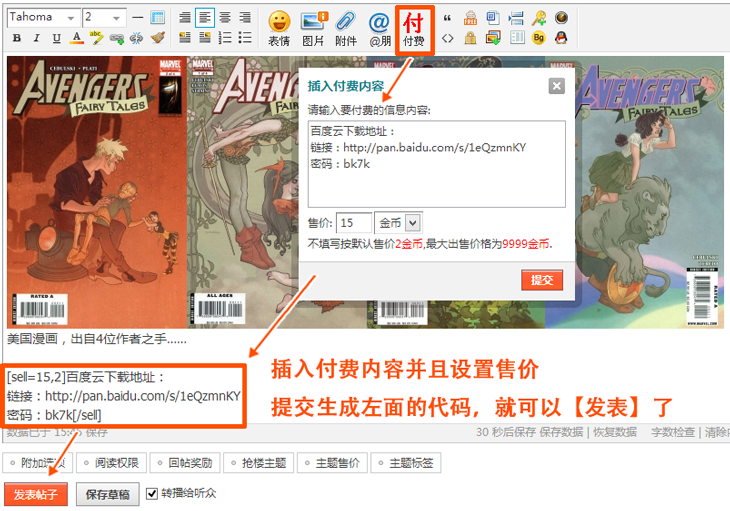Viewport: 730px width, 511px height.
Task: Insert a hyperlink with the chain icon
Action: point(116,38)
